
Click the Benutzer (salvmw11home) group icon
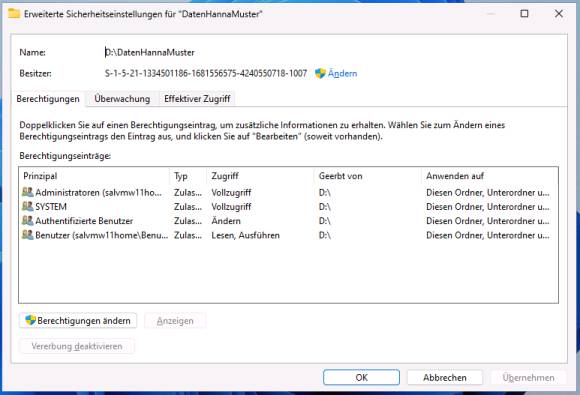pos(28,235)
